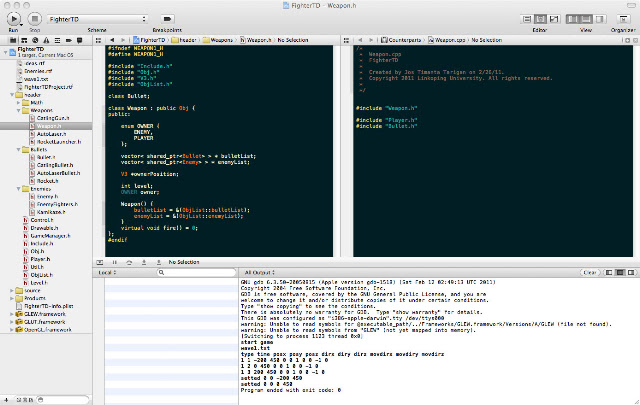640x405 pixels.
Task: Open the Local variables scope dropdown
Action: [x=108, y=272]
